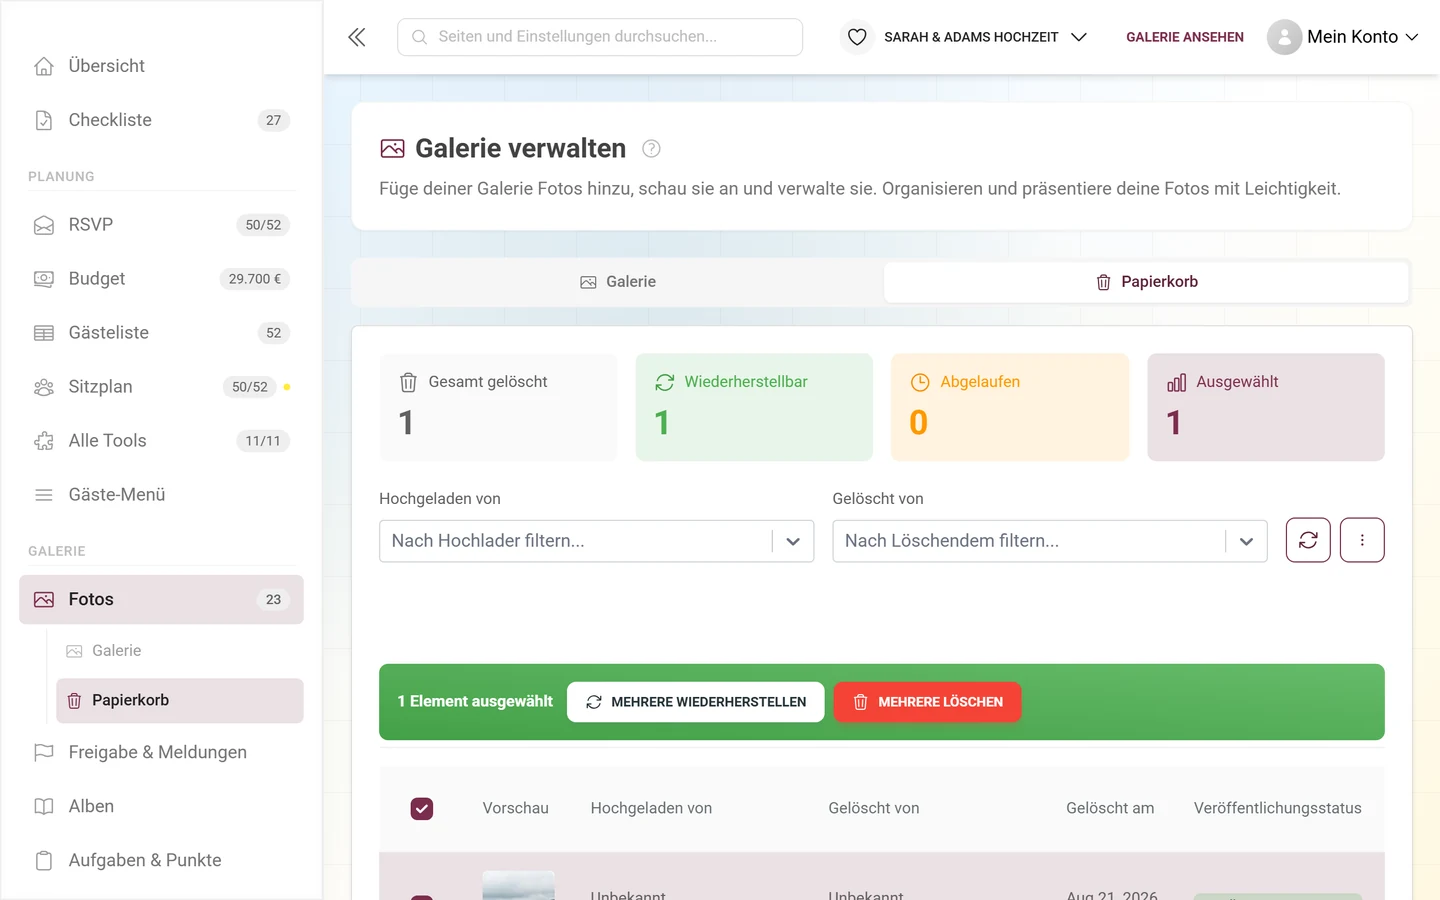Click Mehrere Wiederherstellen button
Viewport: 1440px width, 900px height.
click(696, 702)
